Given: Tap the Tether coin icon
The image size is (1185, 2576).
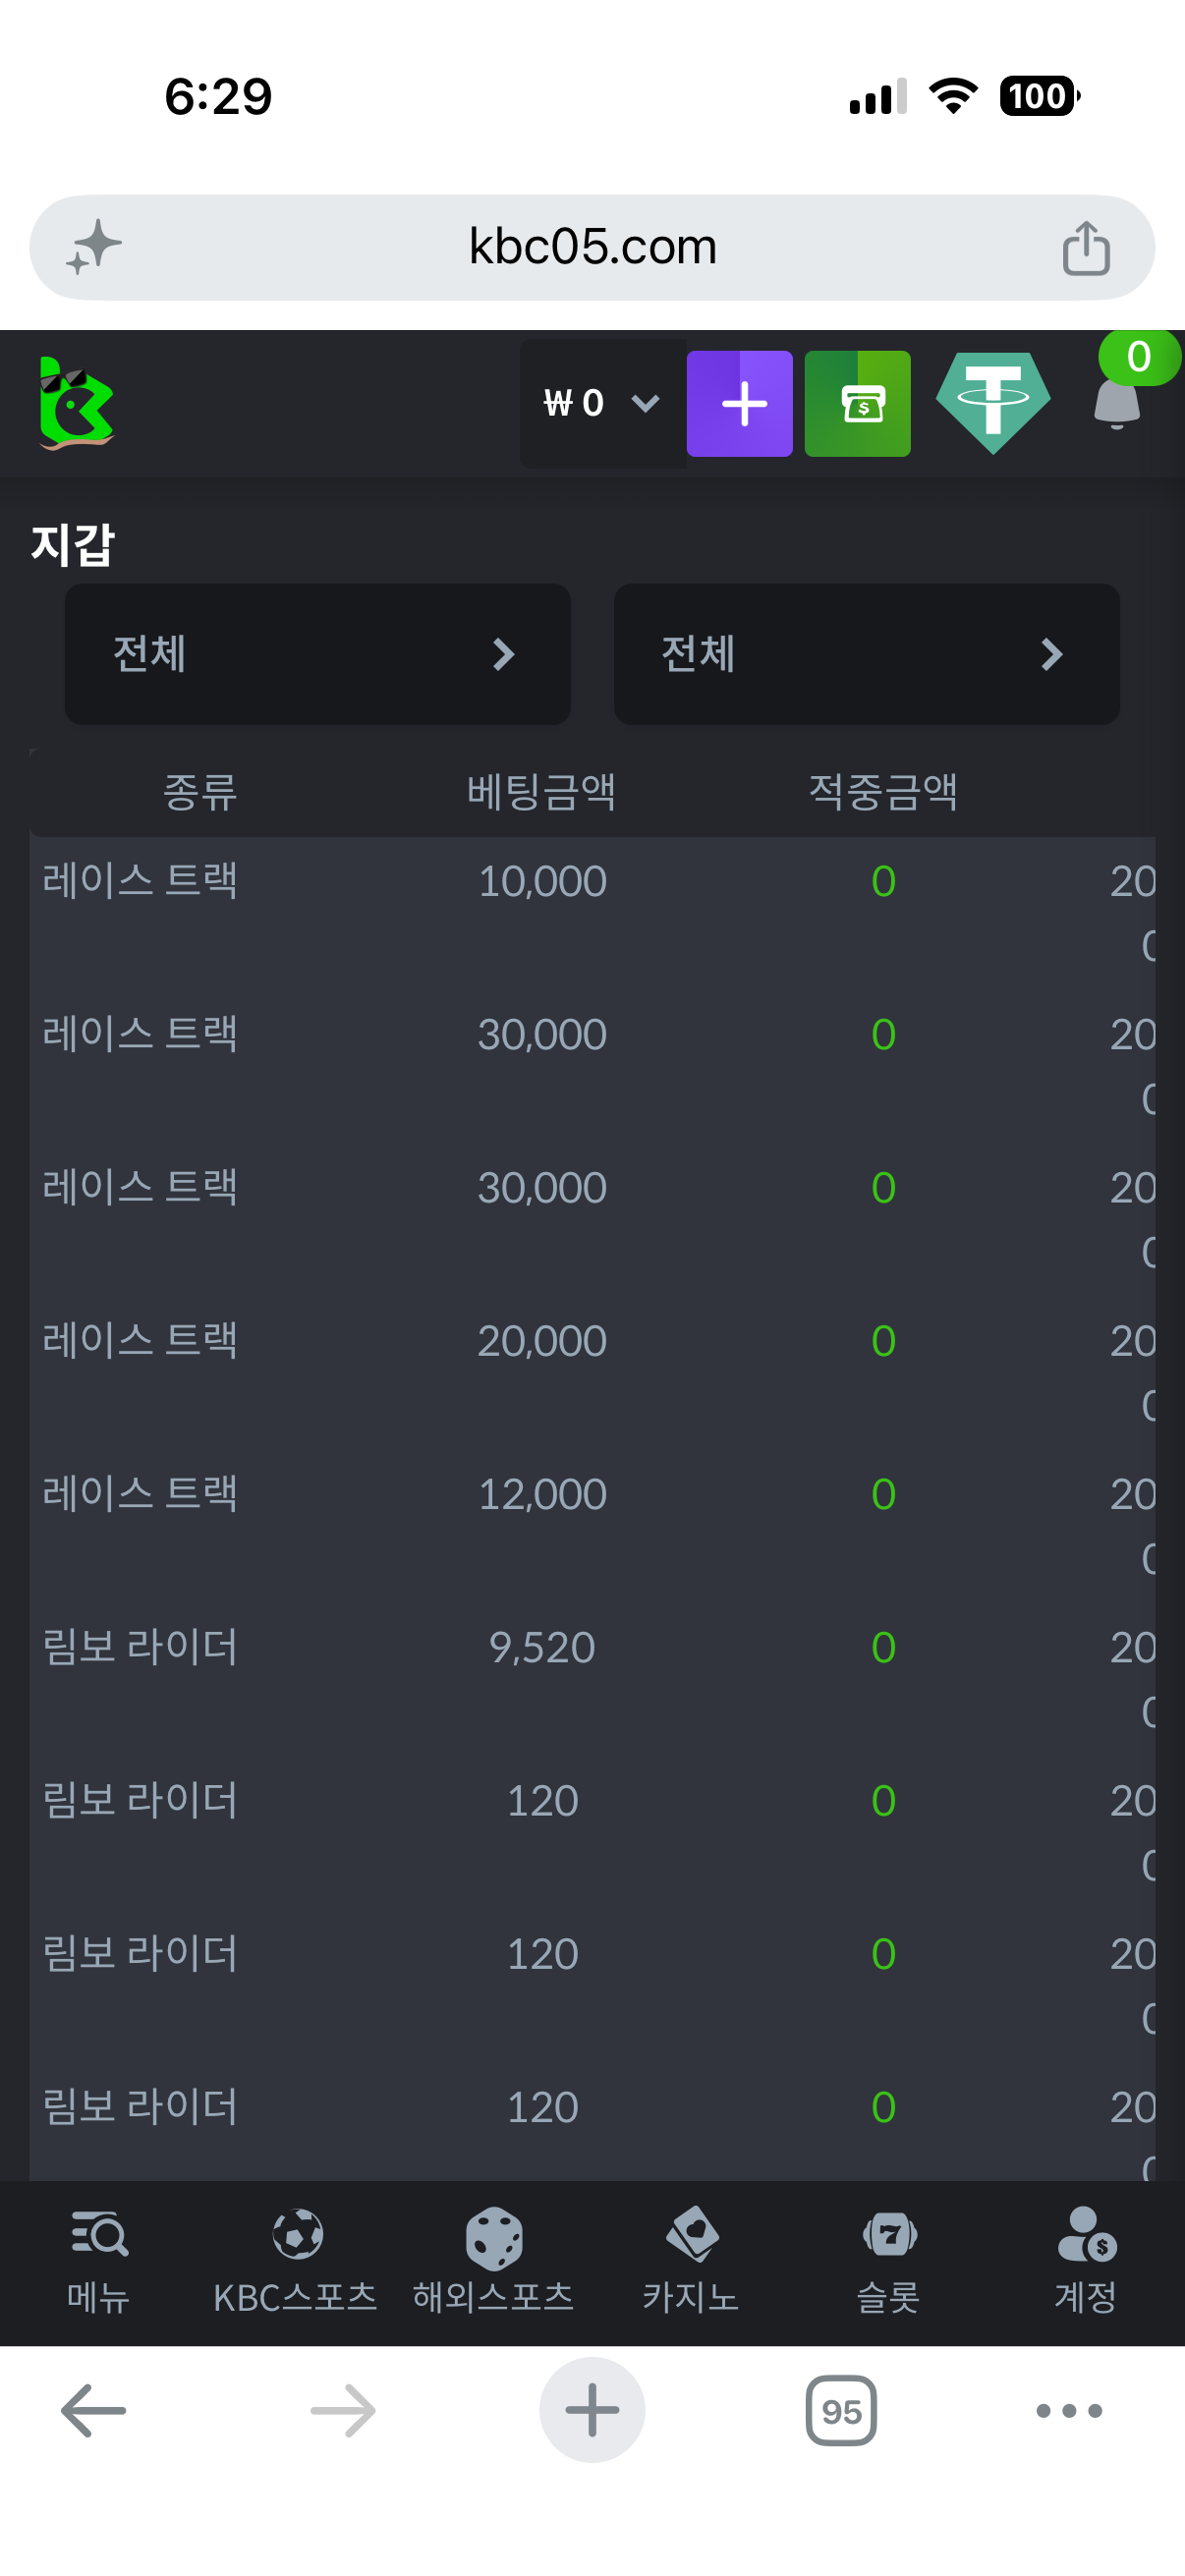Looking at the screenshot, I should (992, 404).
